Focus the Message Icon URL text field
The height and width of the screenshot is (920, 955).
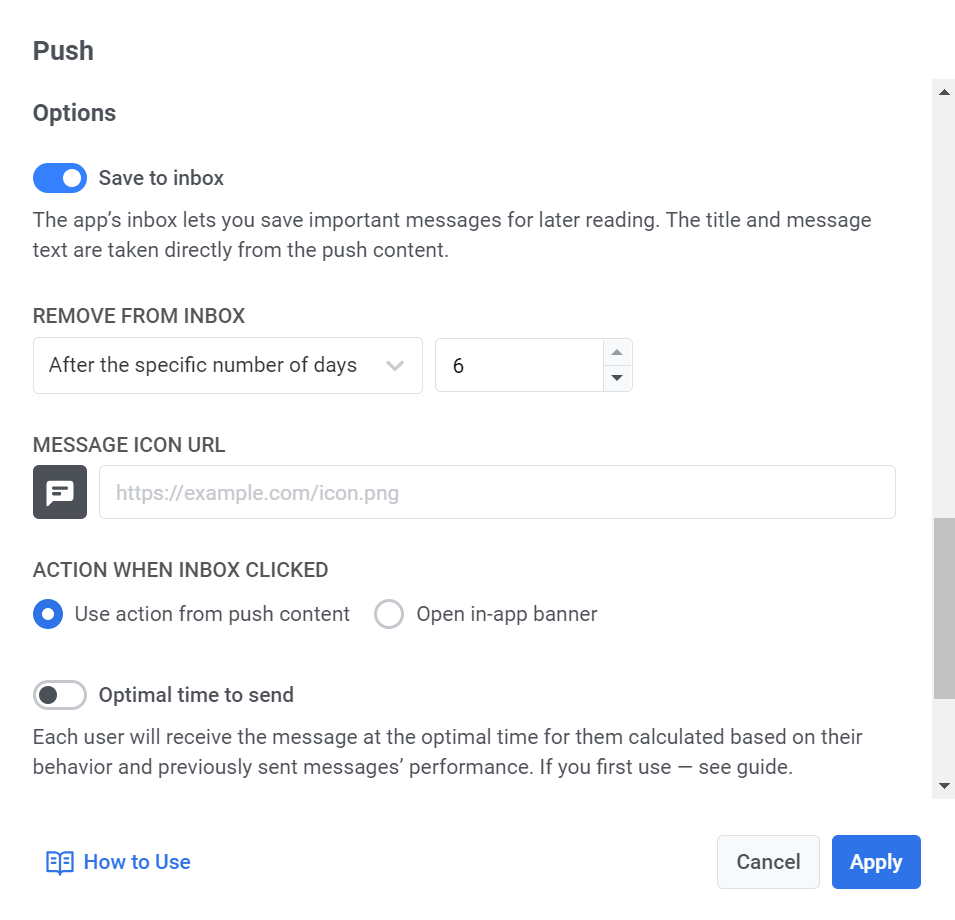(x=497, y=492)
